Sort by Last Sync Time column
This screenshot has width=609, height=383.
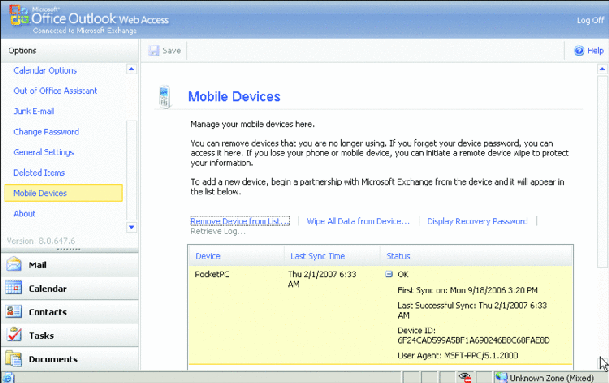tap(317, 256)
